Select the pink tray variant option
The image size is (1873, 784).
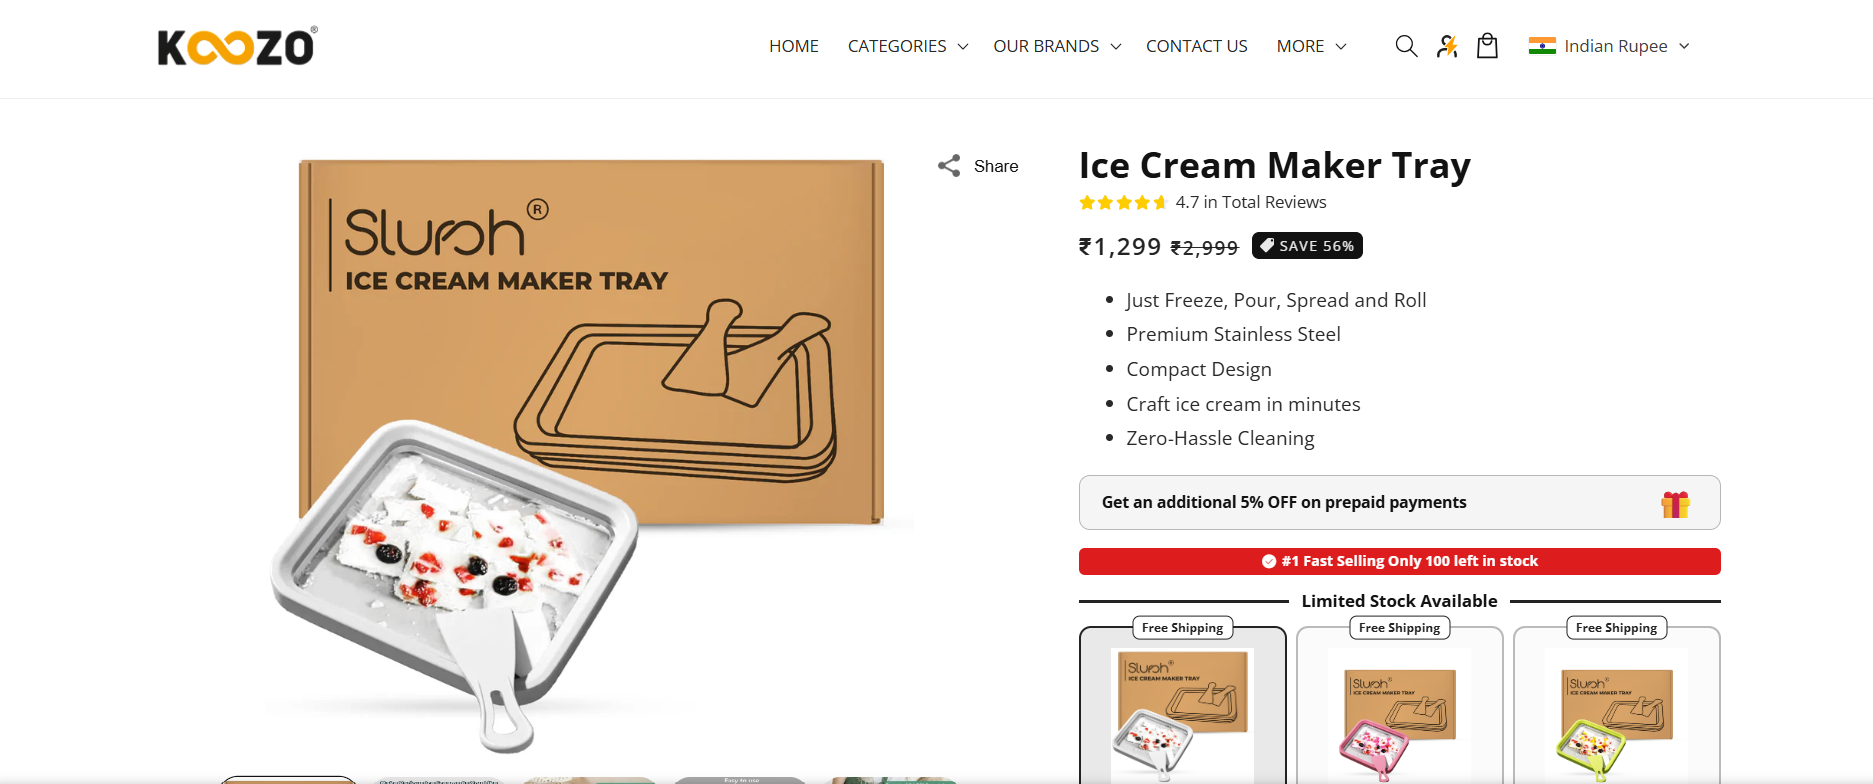coord(1400,706)
